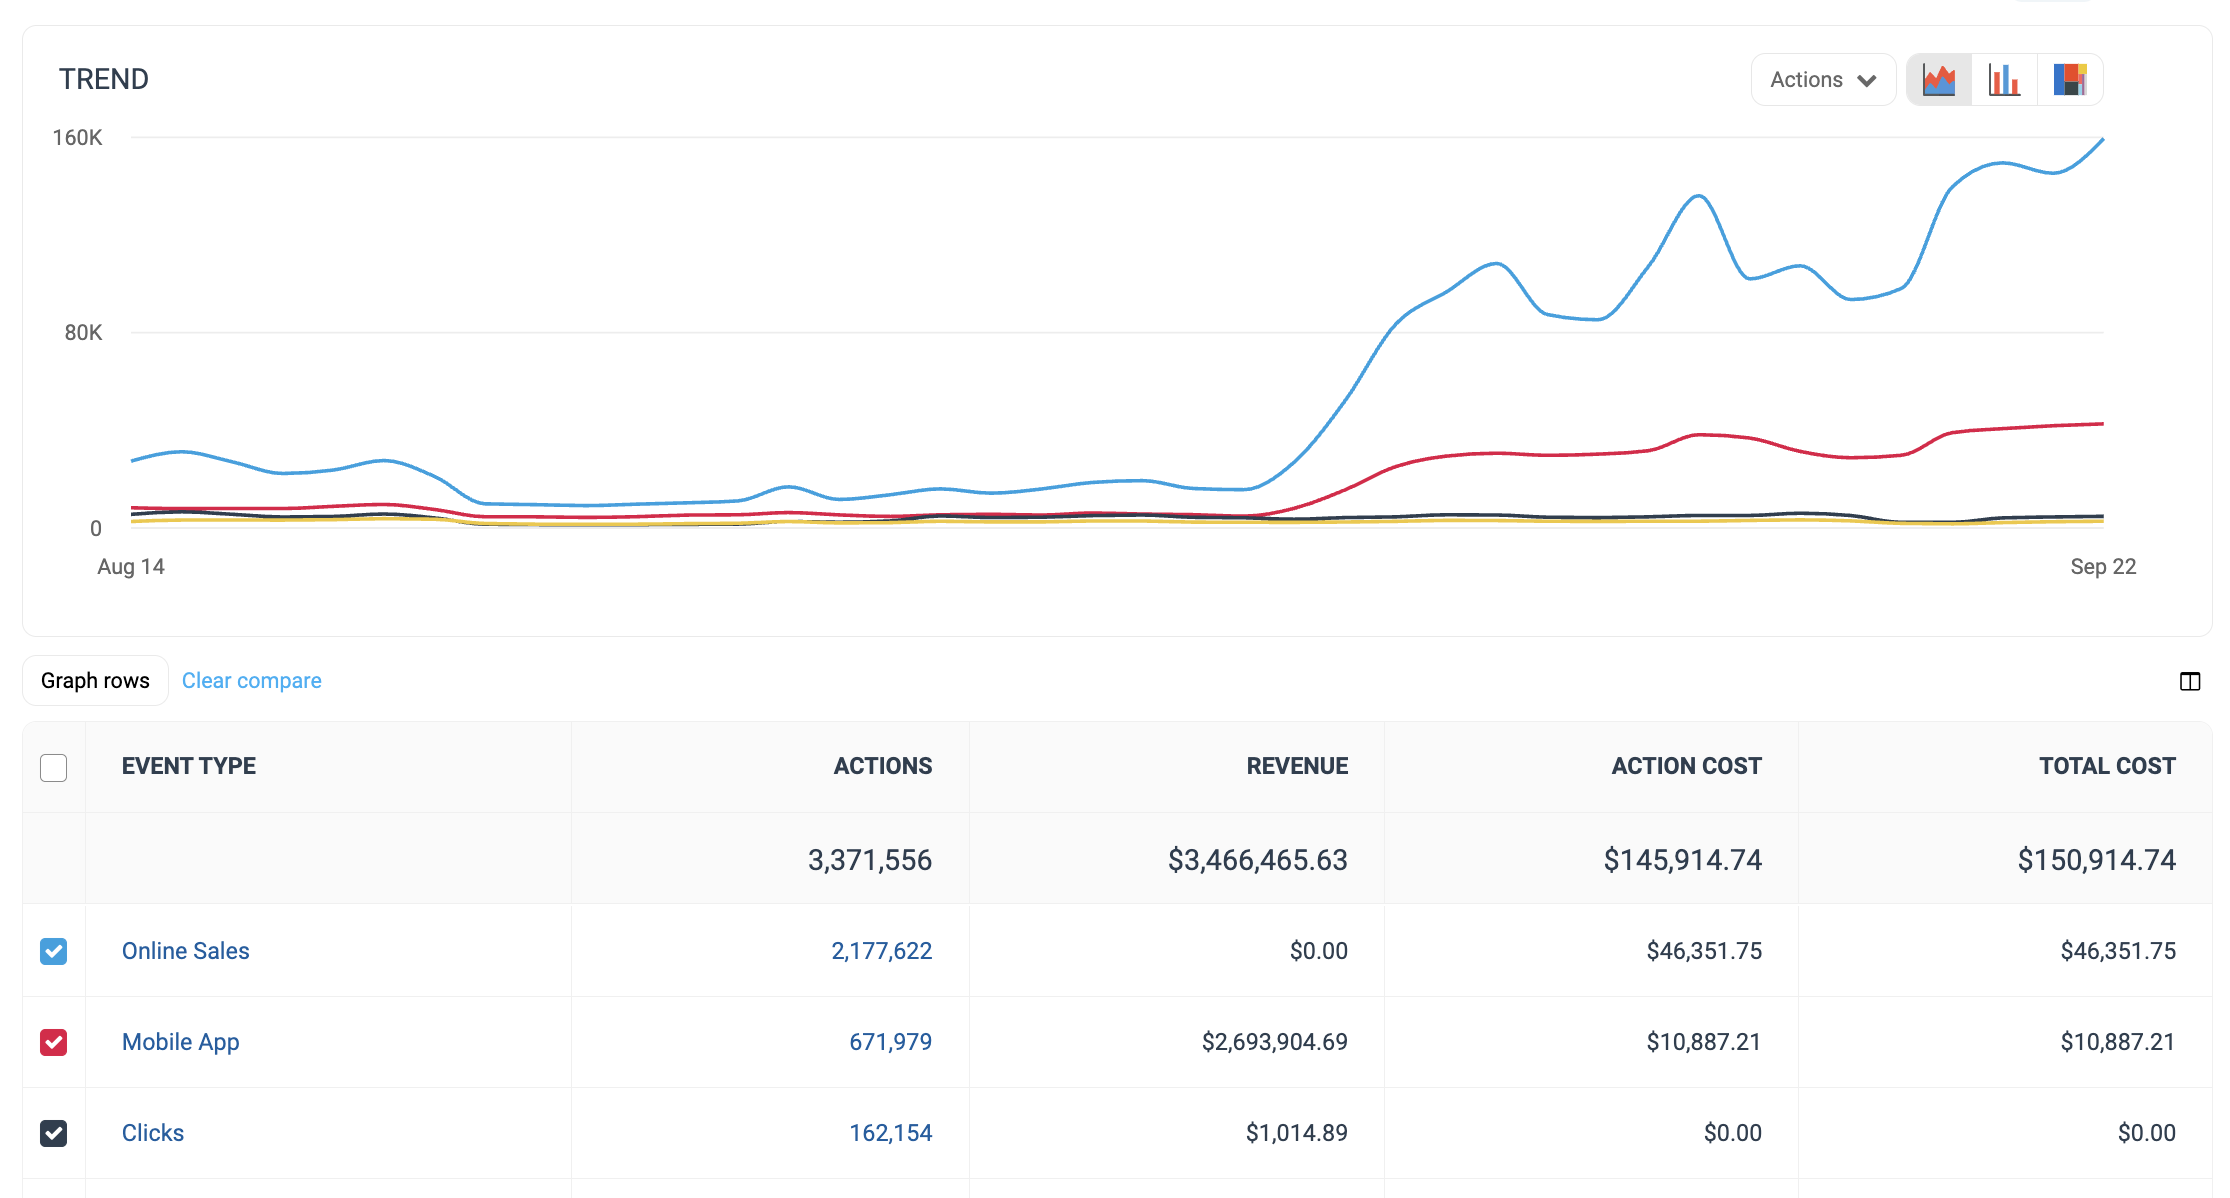Click the 80K y-axis label

coord(83,333)
